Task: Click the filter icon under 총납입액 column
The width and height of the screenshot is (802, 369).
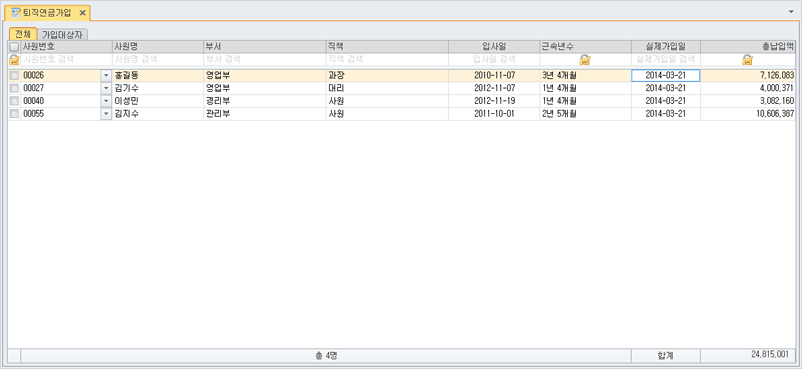Action: pyautogui.click(x=747, y=60)
